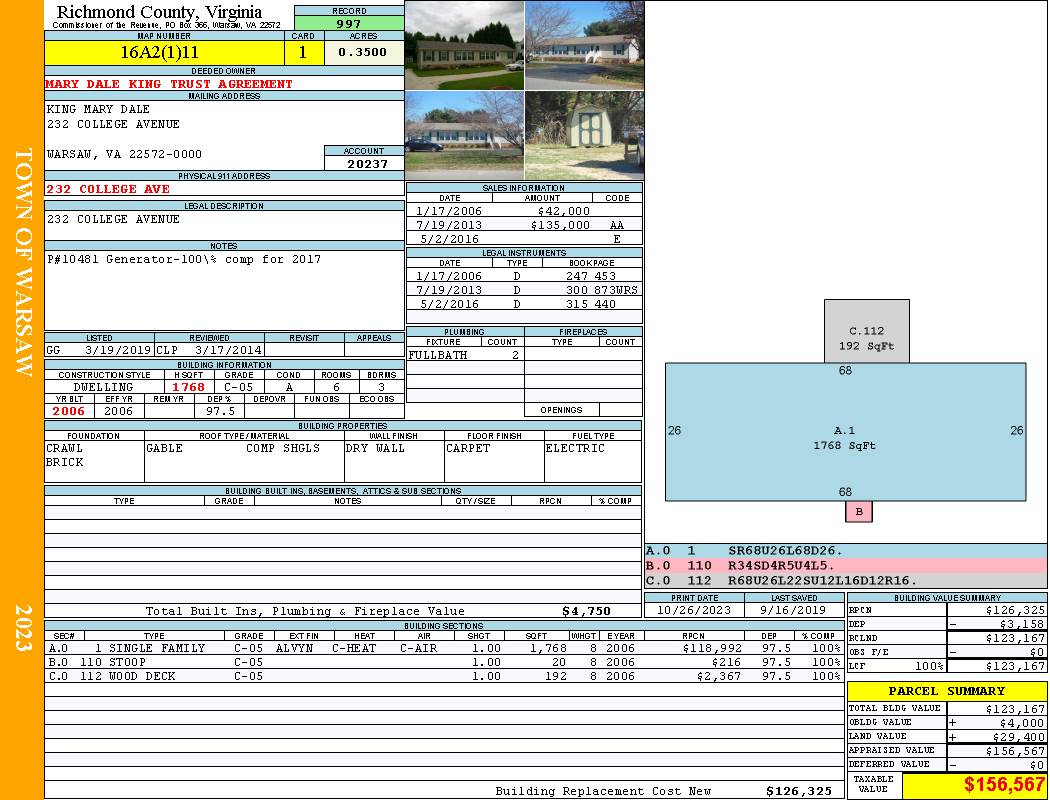Click the pink B.0 sketch legend row

coord(845,565)
